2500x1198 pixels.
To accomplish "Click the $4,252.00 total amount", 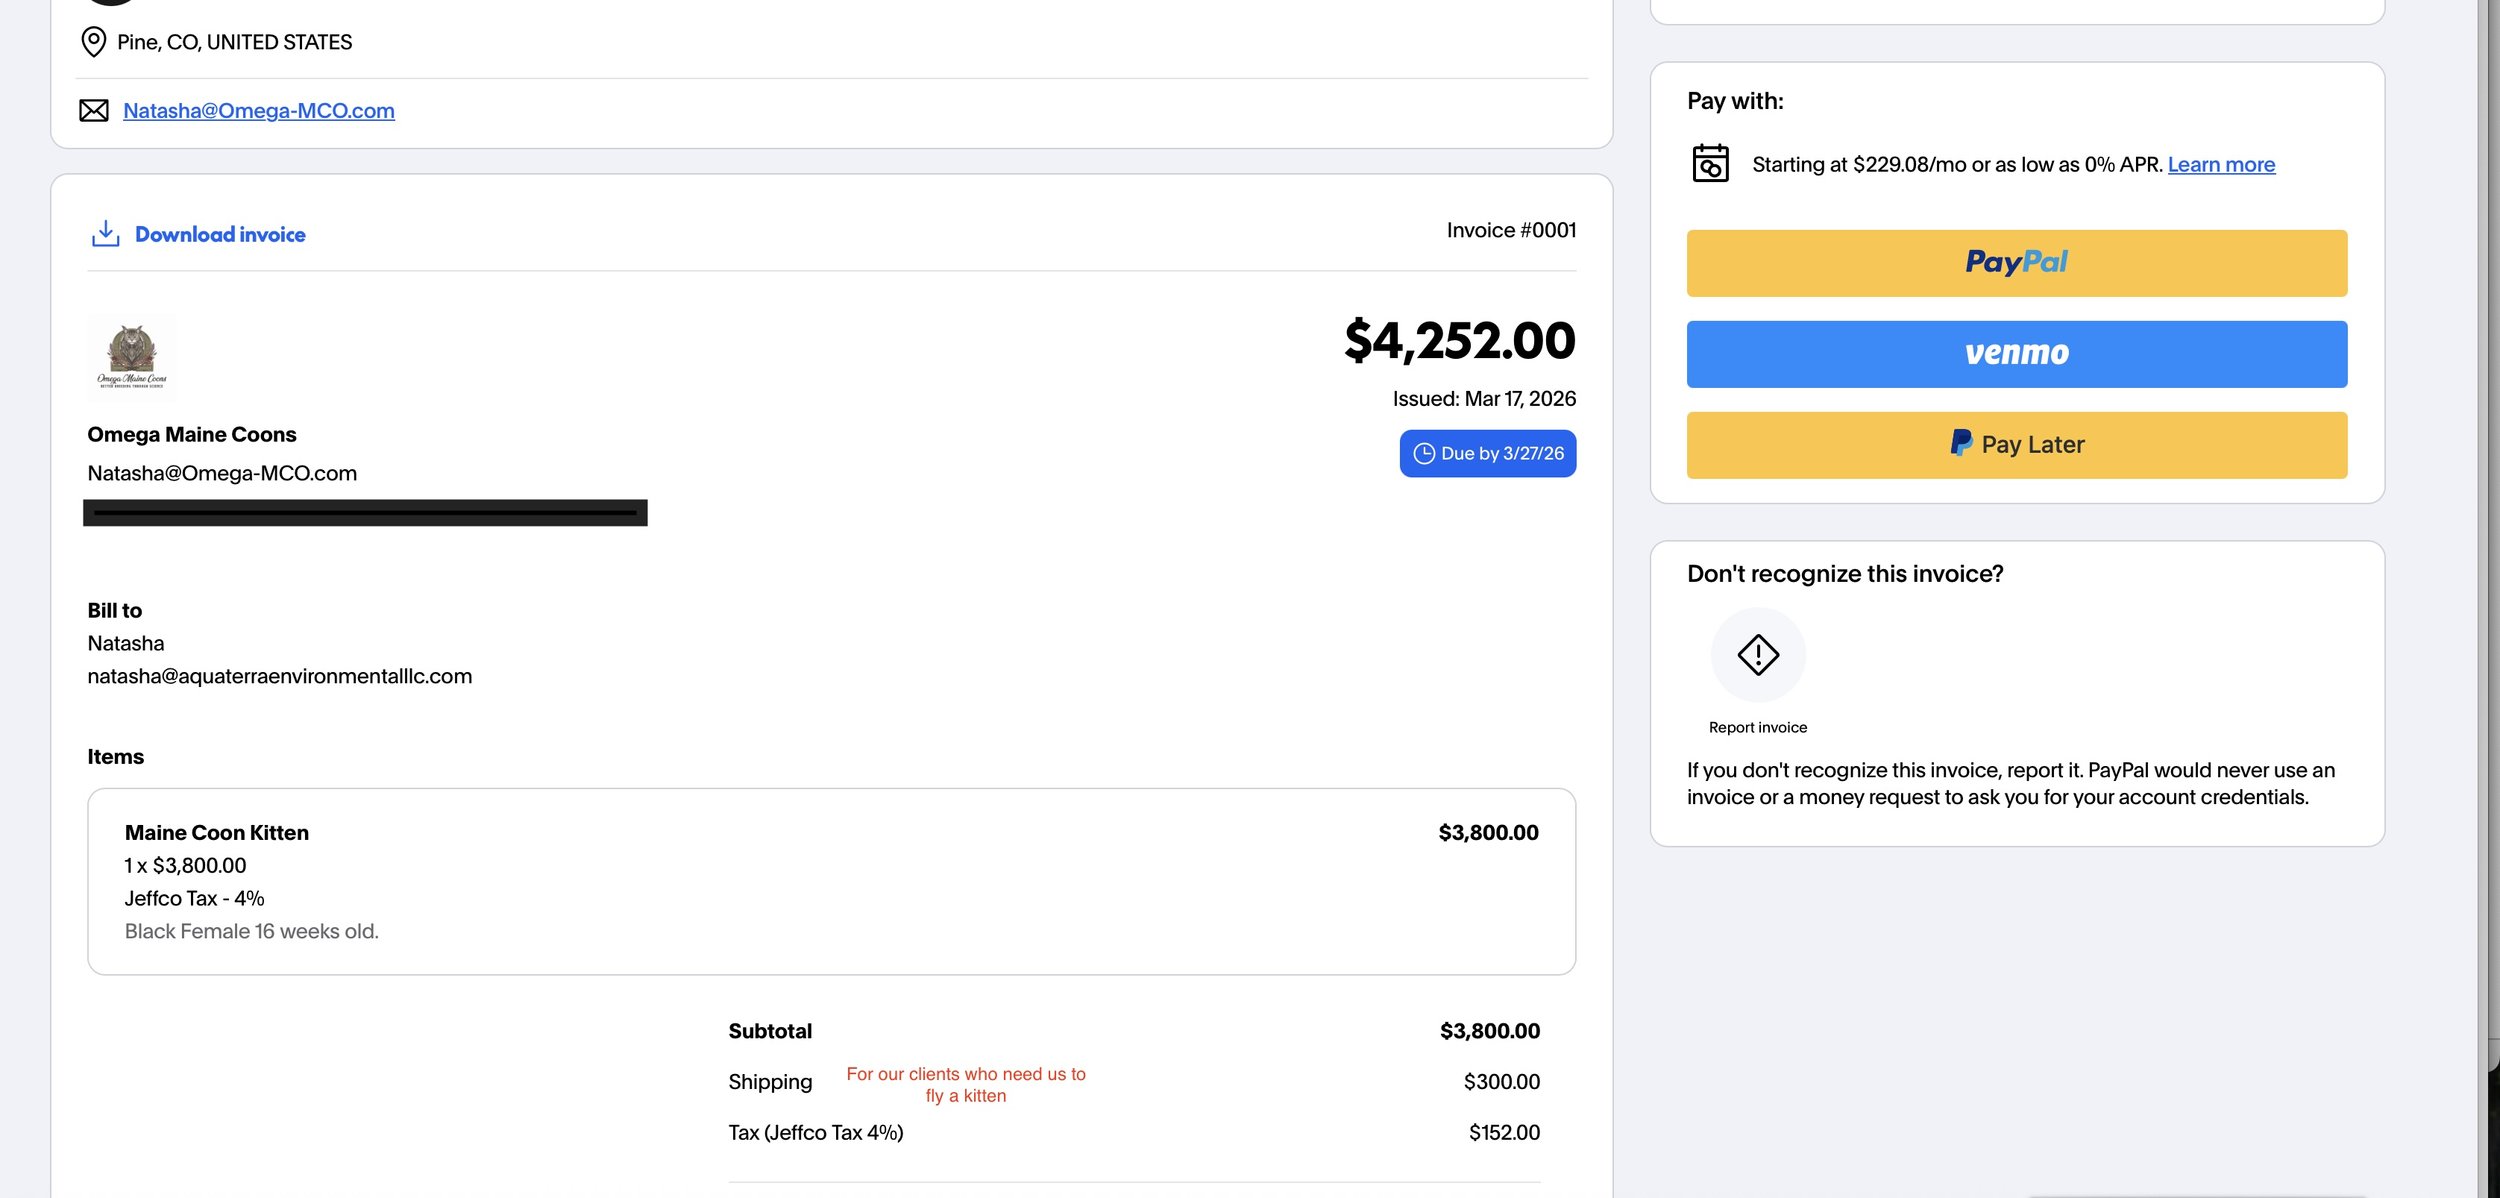I will coord(1459,341).
